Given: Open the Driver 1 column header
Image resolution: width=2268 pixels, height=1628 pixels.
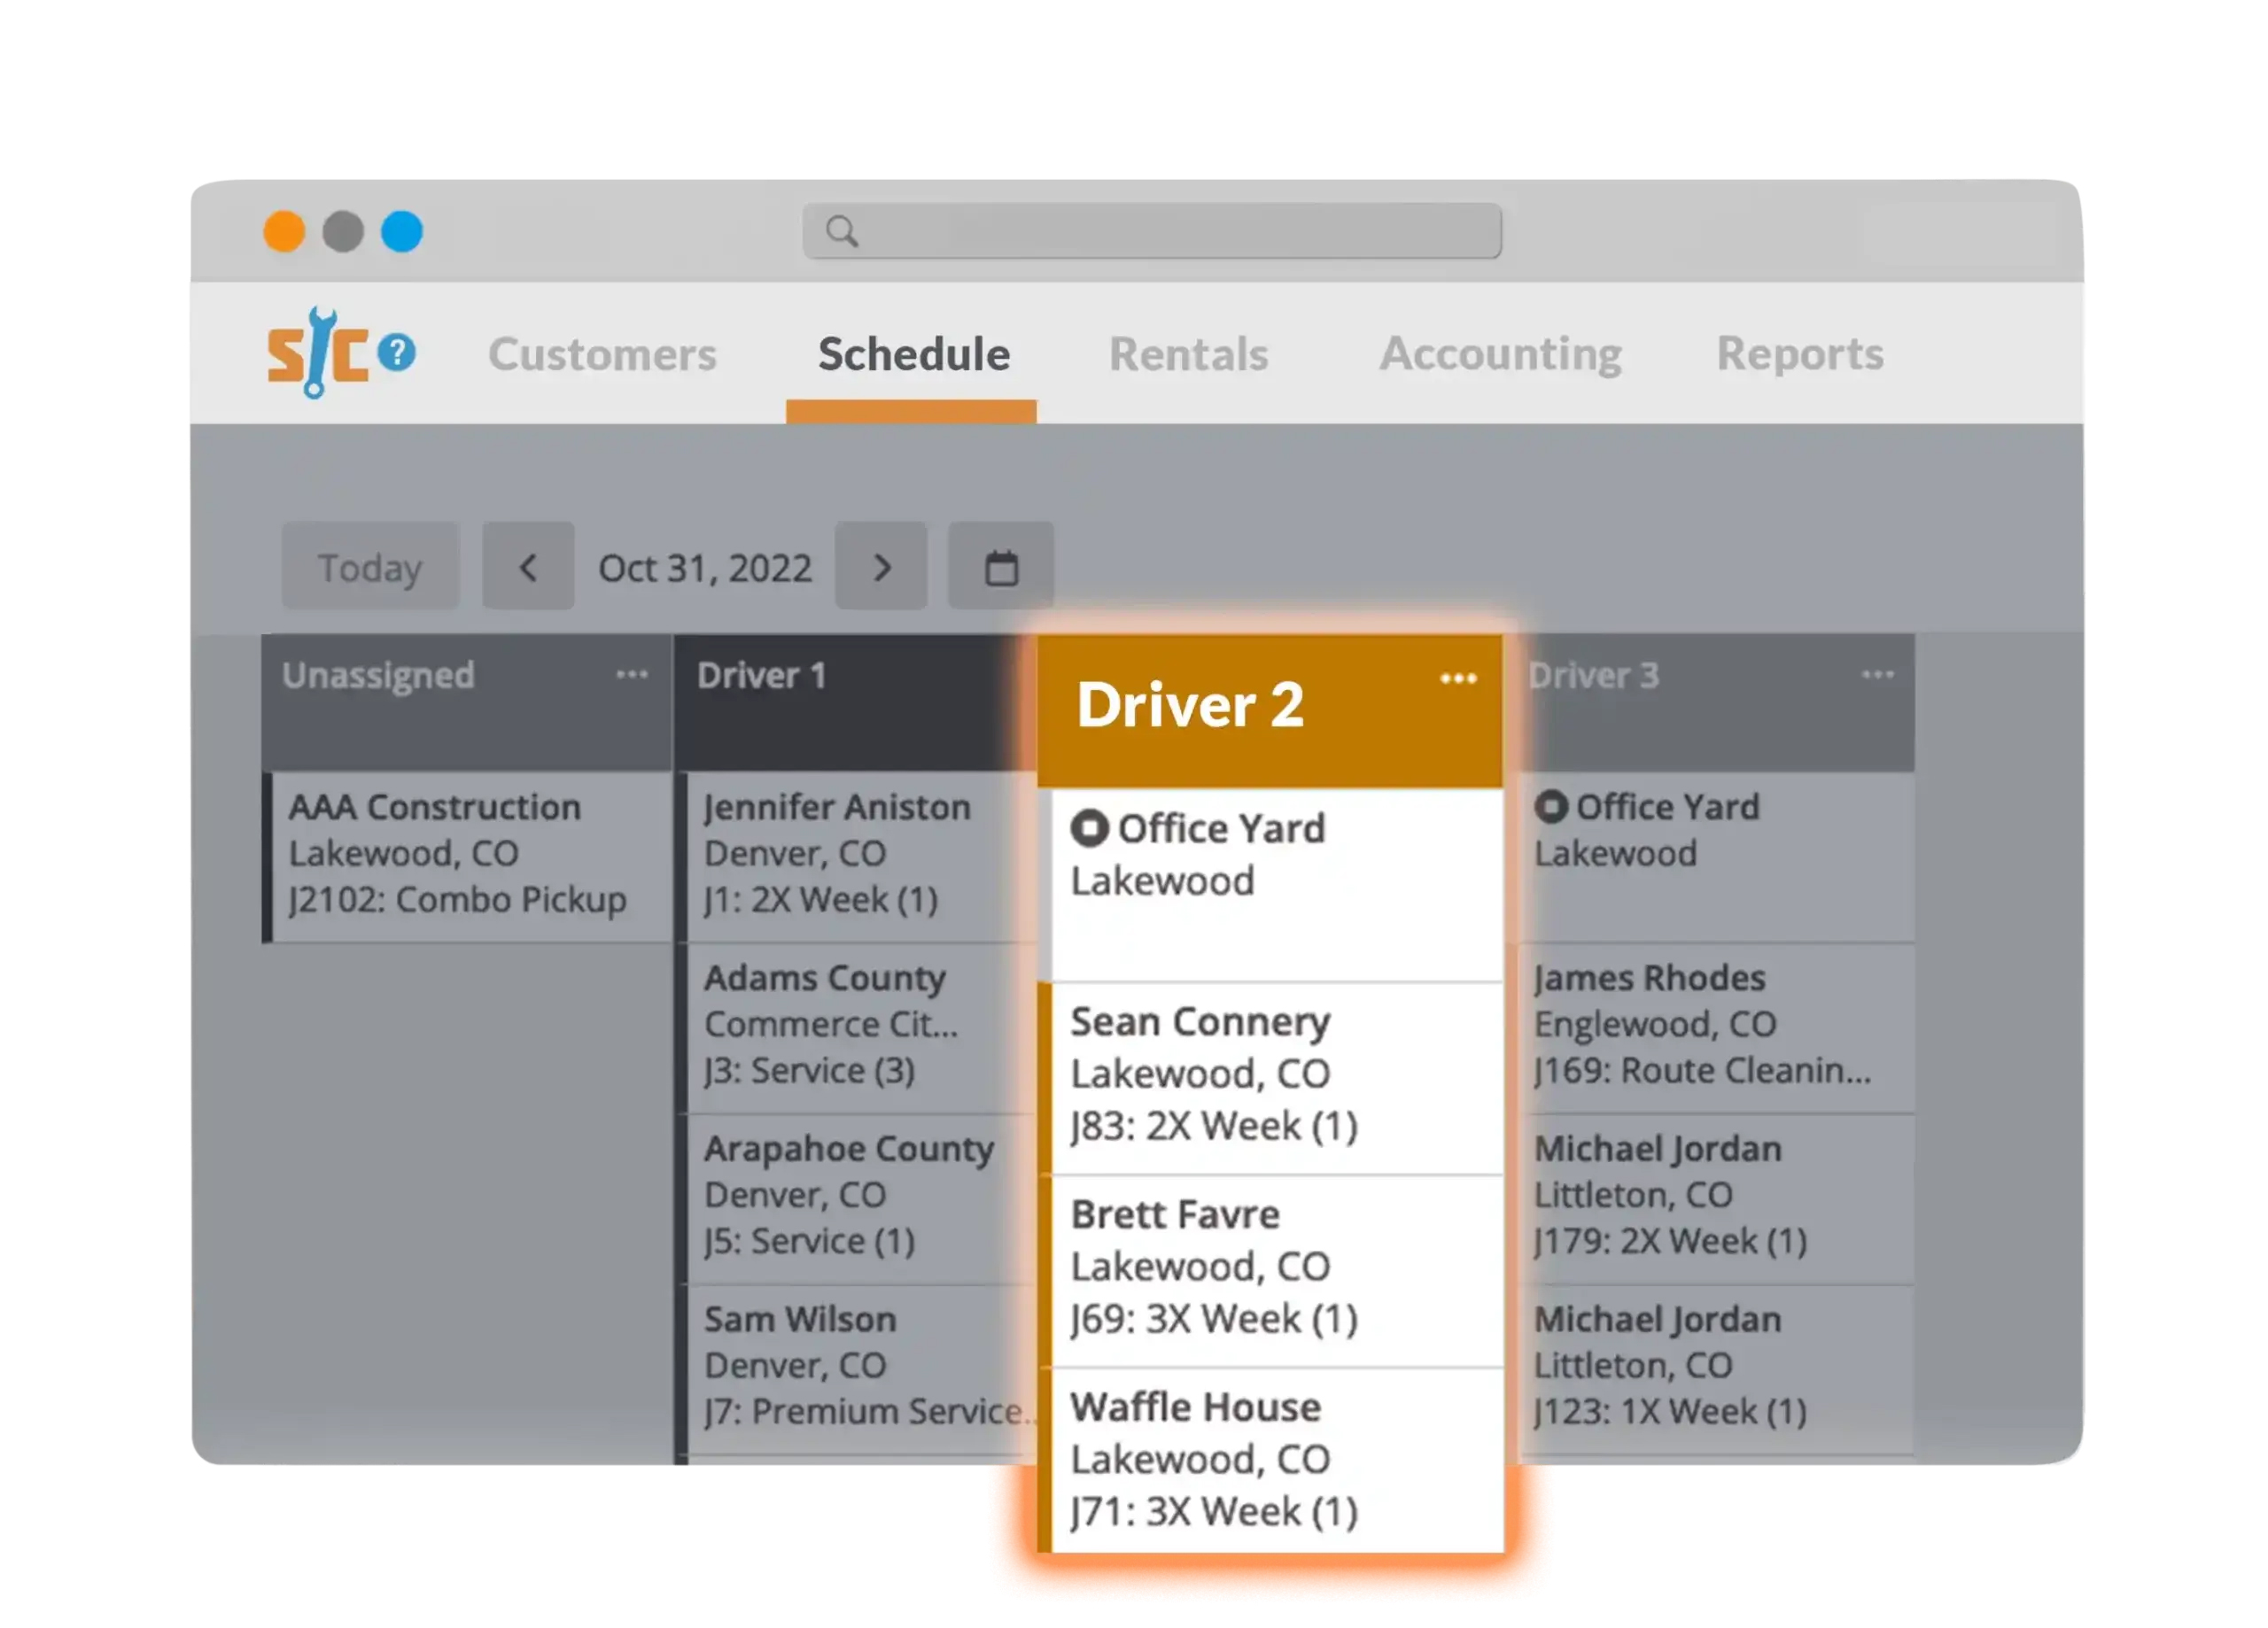Looking at the screenshot, I should point(762,674).
